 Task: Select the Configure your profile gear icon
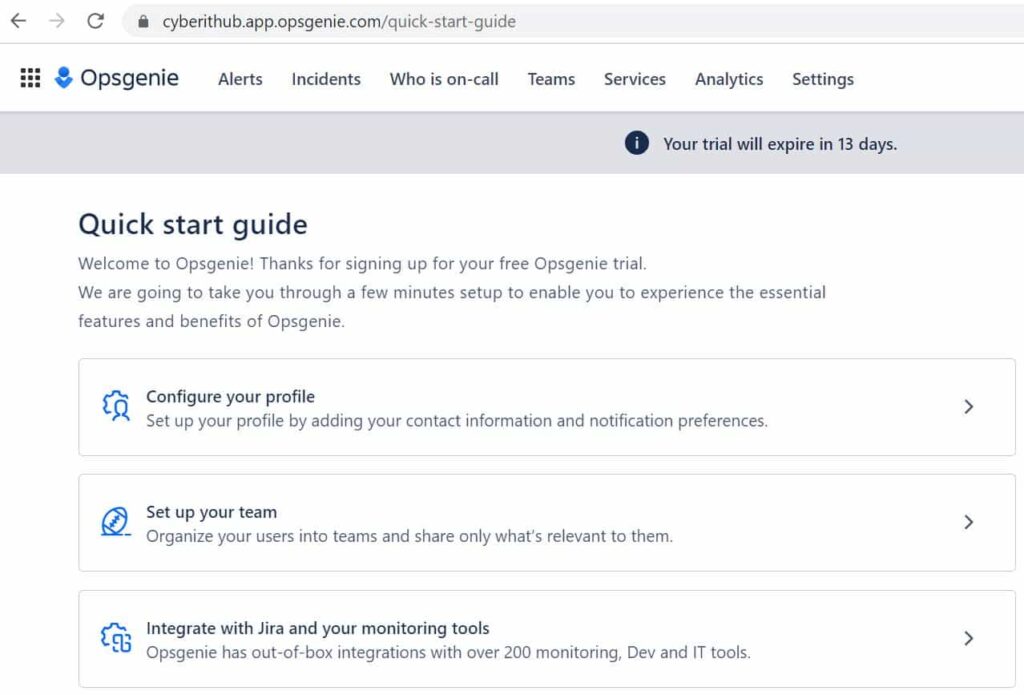[115, 406]
